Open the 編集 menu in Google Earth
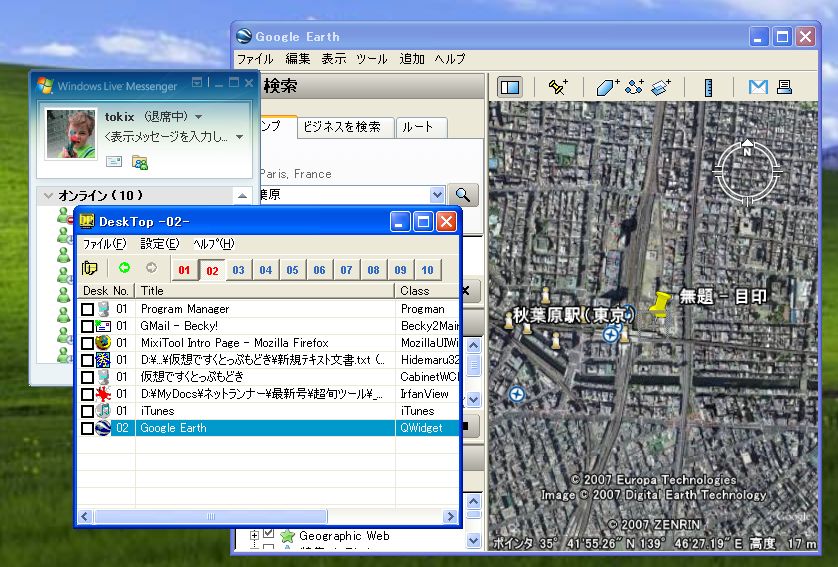The image size is (838, 567). [x=298, y=59]
